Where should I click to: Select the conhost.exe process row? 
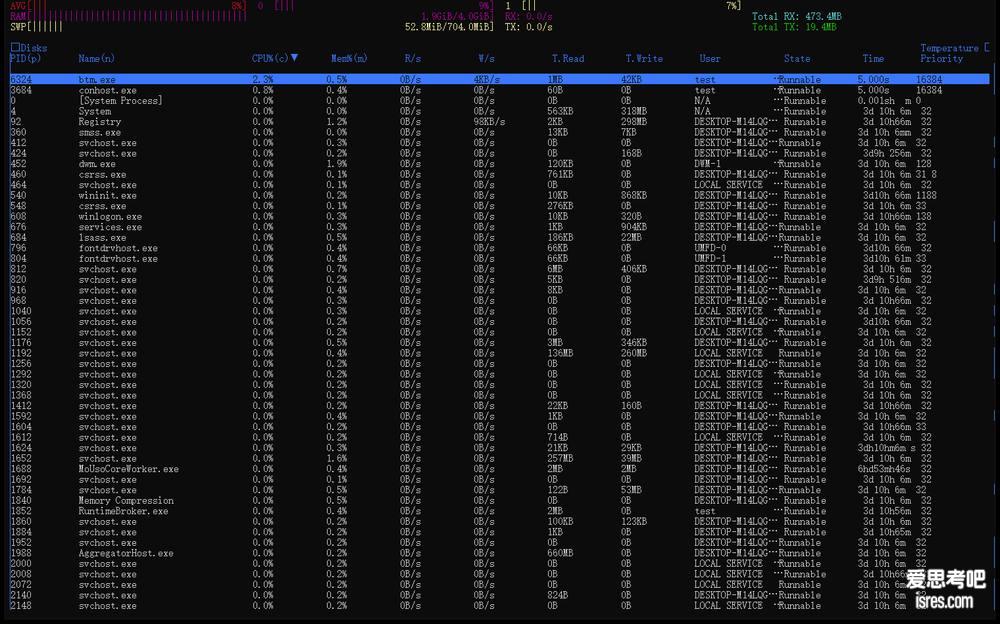[499, 90]
